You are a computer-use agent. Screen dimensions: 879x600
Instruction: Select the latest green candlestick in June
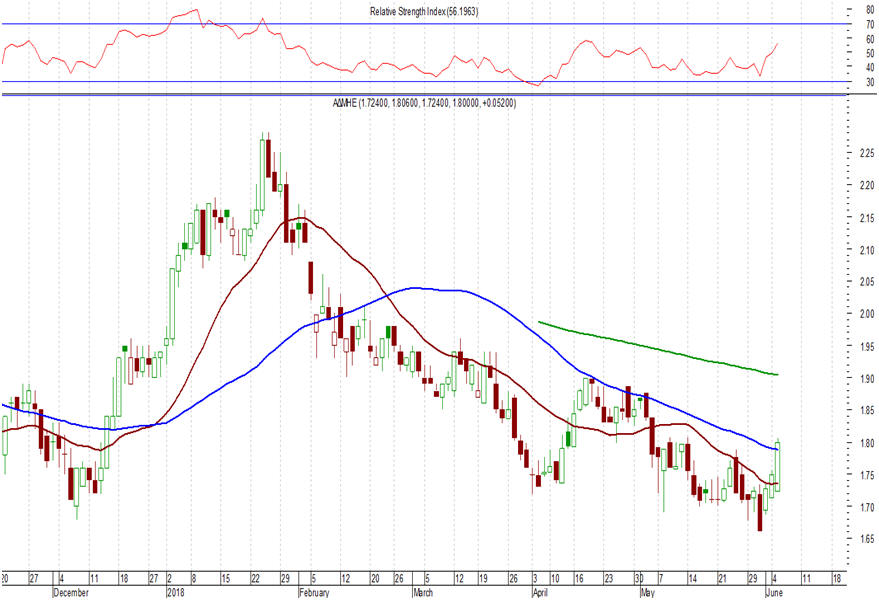778,466
